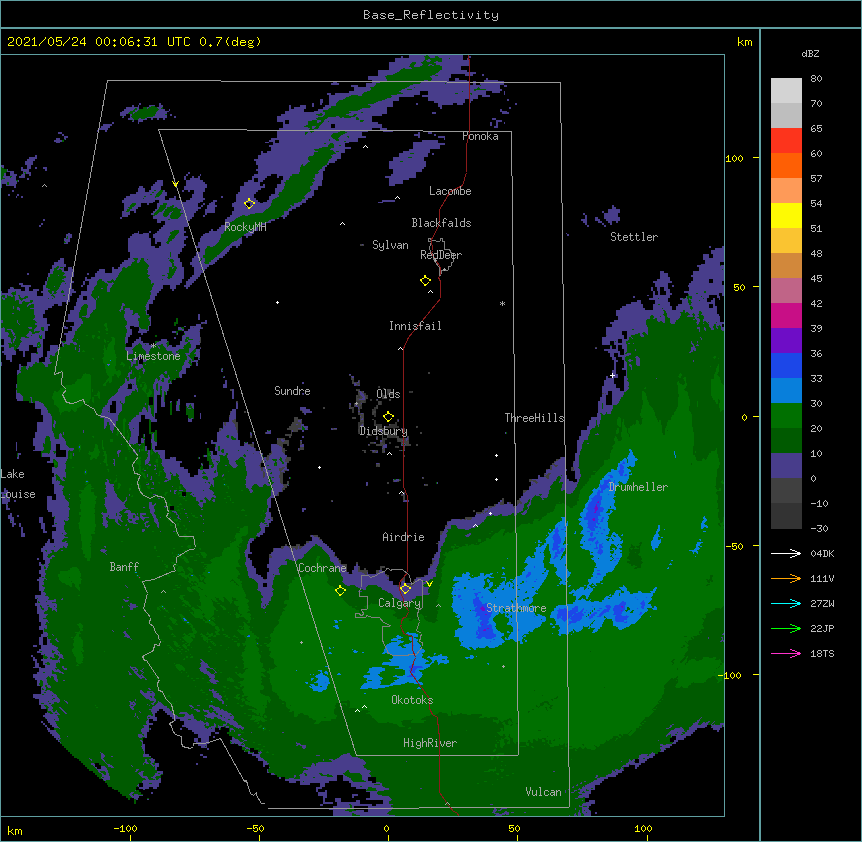862x842 pixels.
Task: Click the cyan 27ZW legend arrow
Action: click(786, 603)
